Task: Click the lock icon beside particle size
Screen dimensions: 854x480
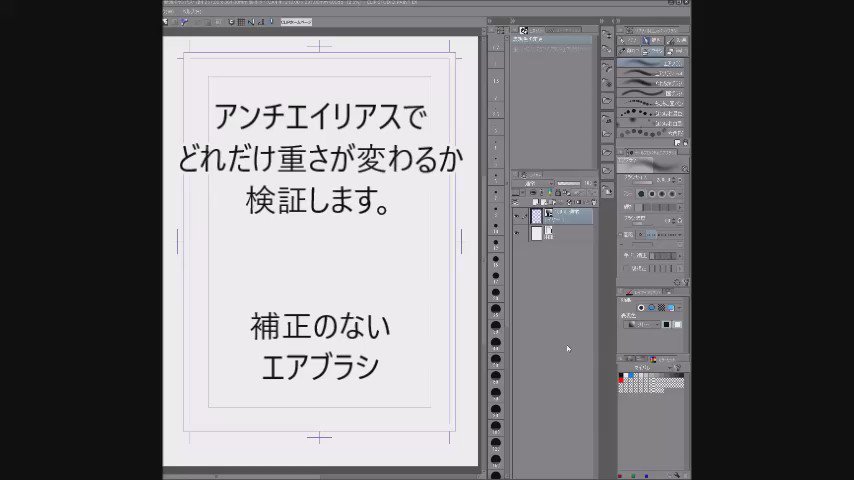Action: 680,221
